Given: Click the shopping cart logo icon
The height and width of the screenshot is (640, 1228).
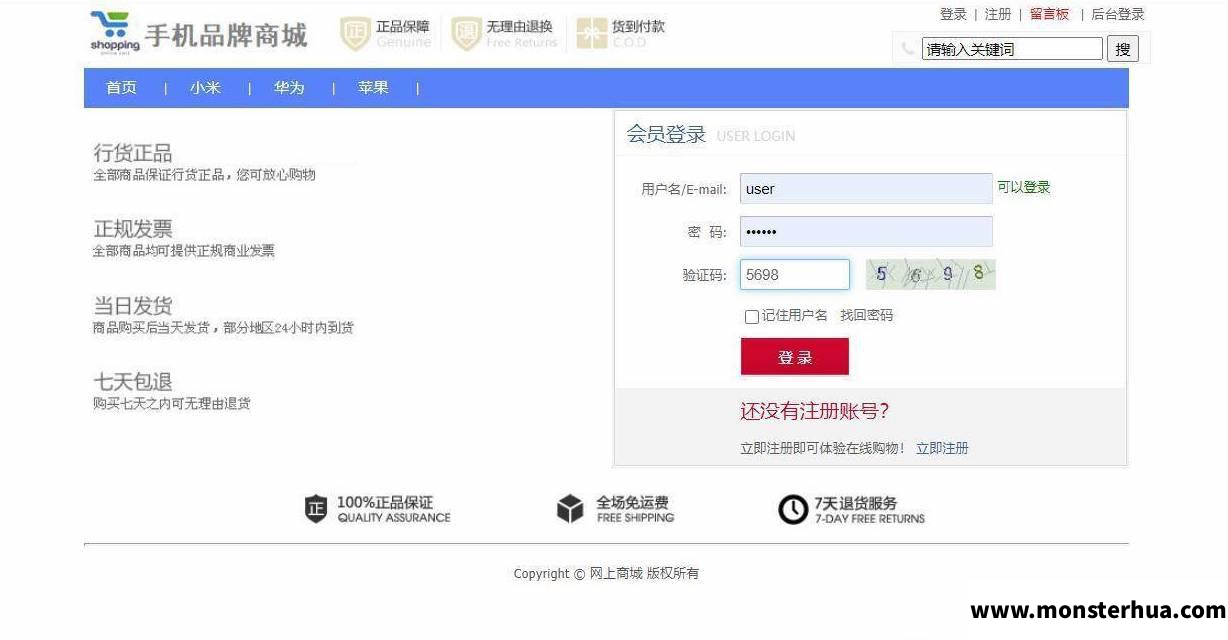Looking at the screenshot, I should pos(114,33).
